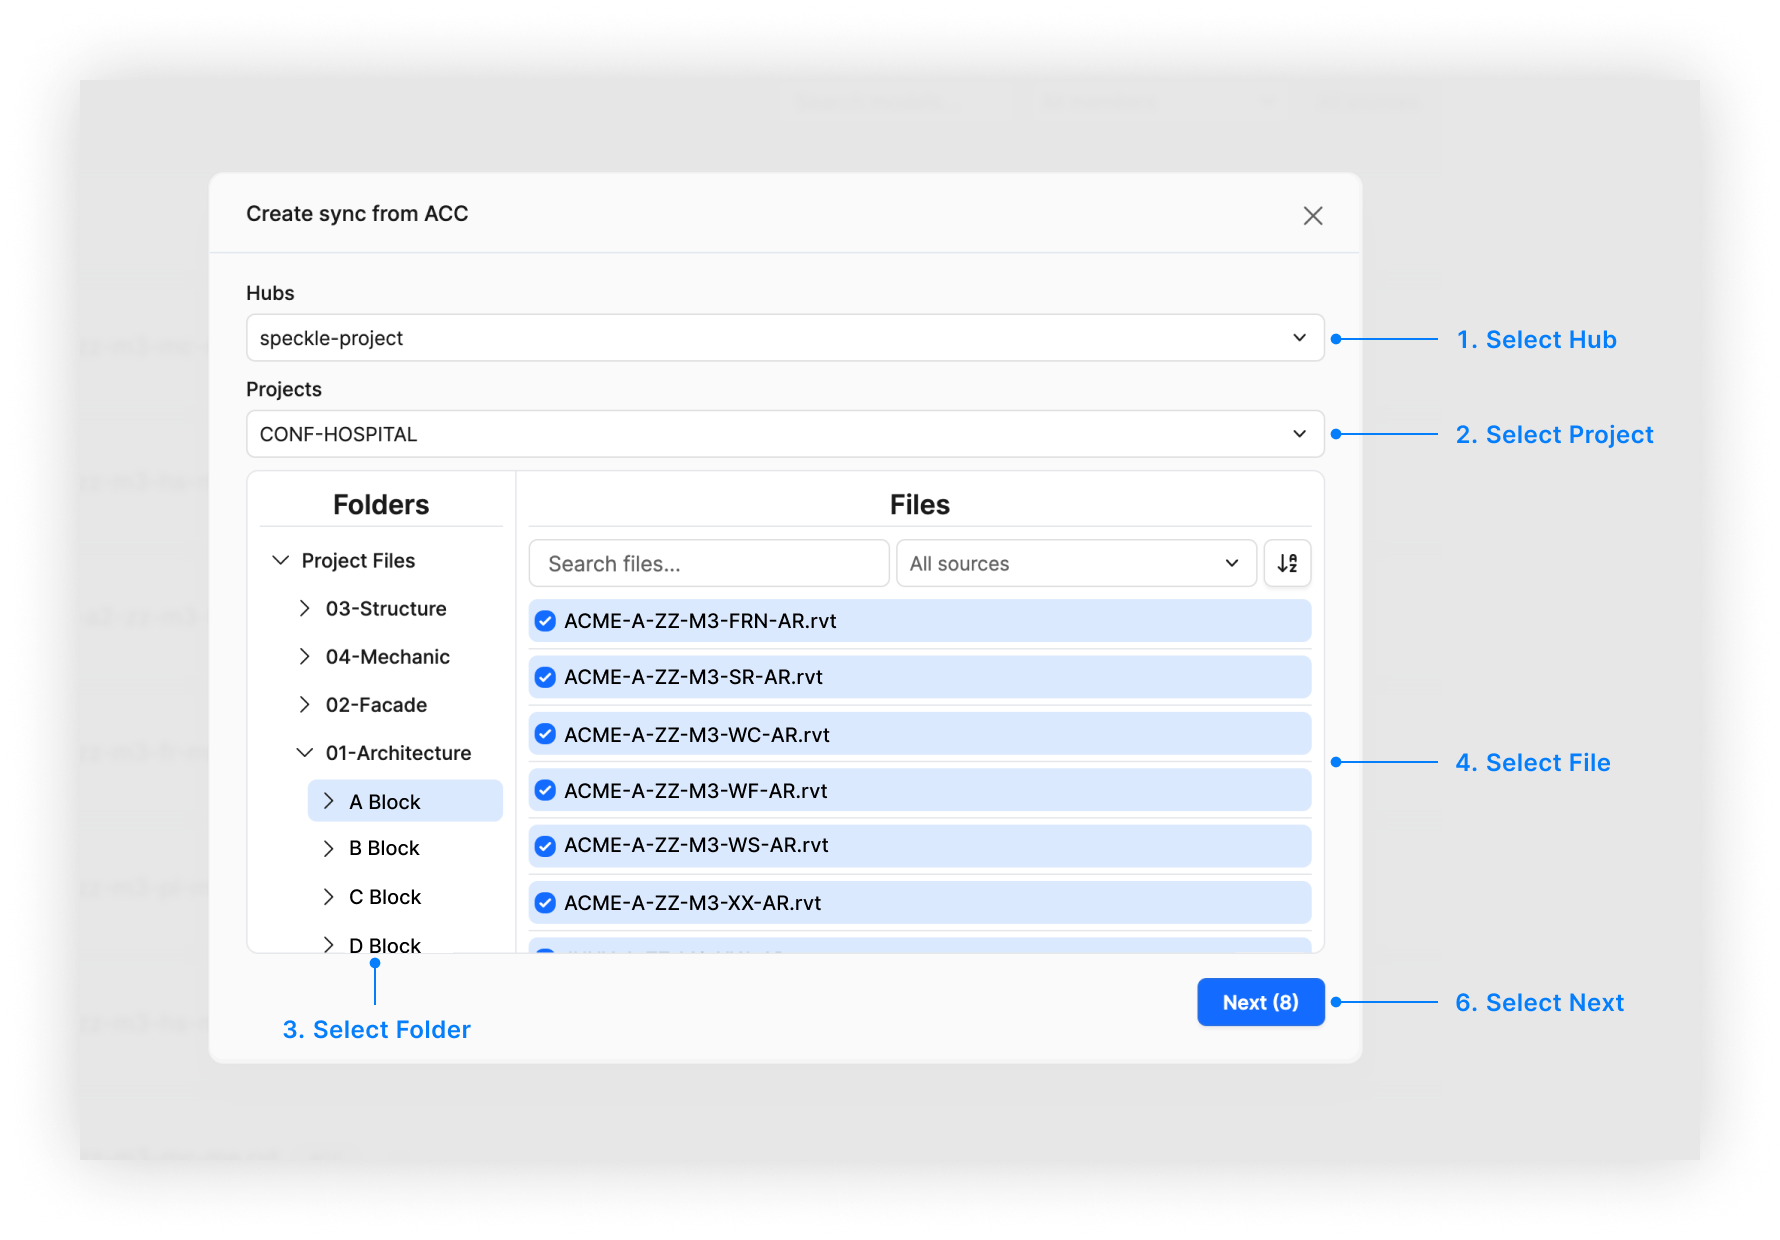
Task: Uncheck ACME-A-ZZ-M3-XX-AR.rvt file
Action: (544, 902)
